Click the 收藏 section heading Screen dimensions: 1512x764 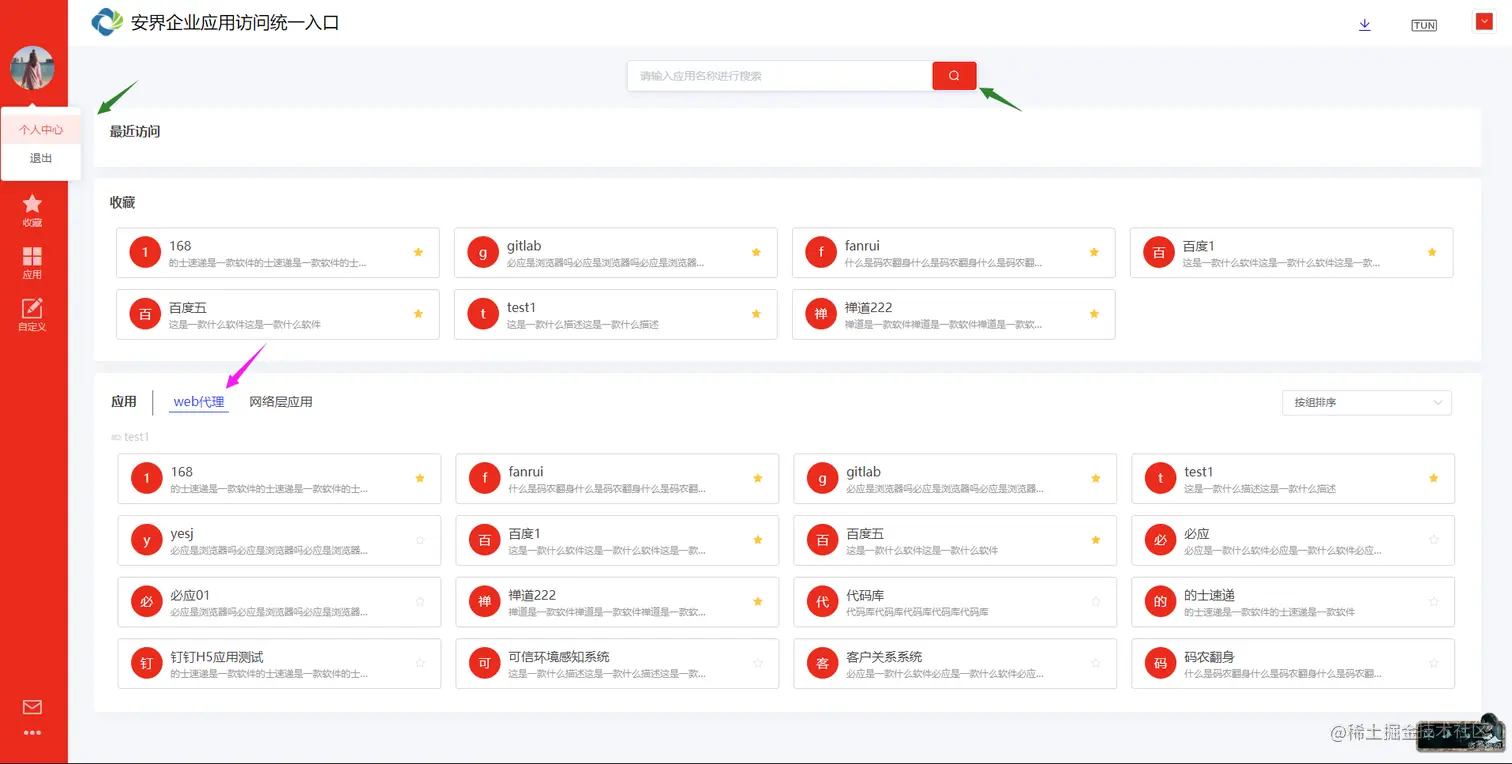(122, 202)
